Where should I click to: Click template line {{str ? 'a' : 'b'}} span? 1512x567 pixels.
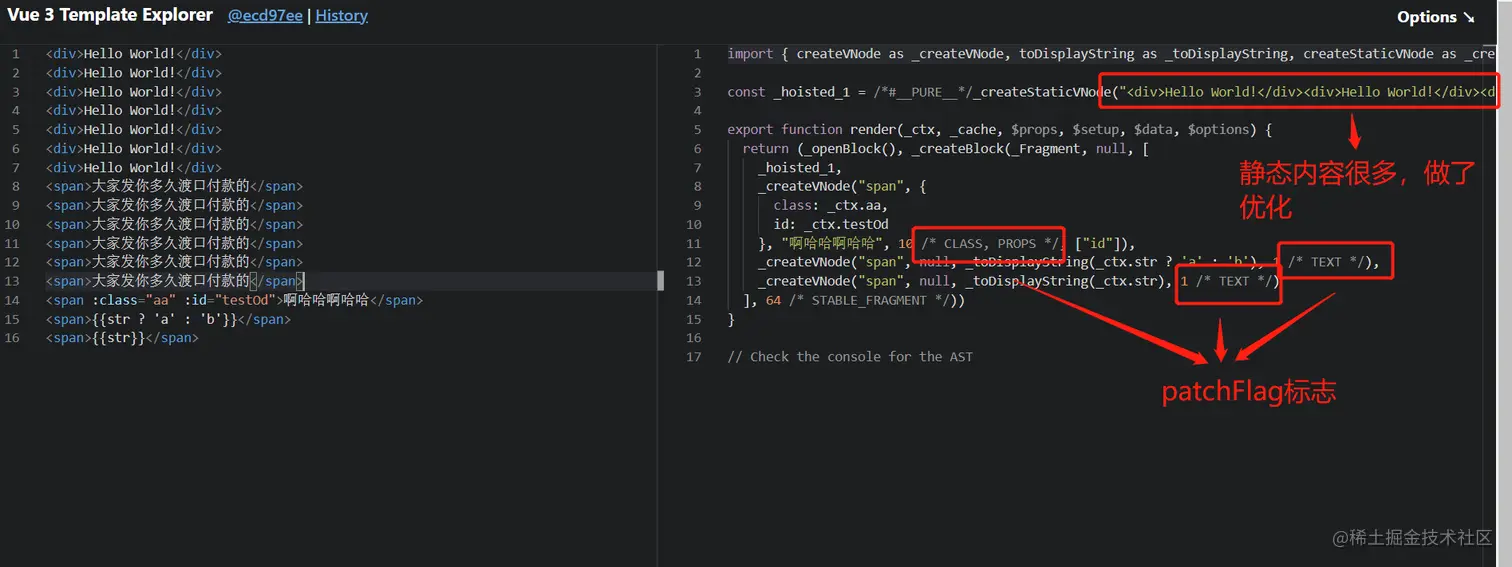(x=168, y=319)
